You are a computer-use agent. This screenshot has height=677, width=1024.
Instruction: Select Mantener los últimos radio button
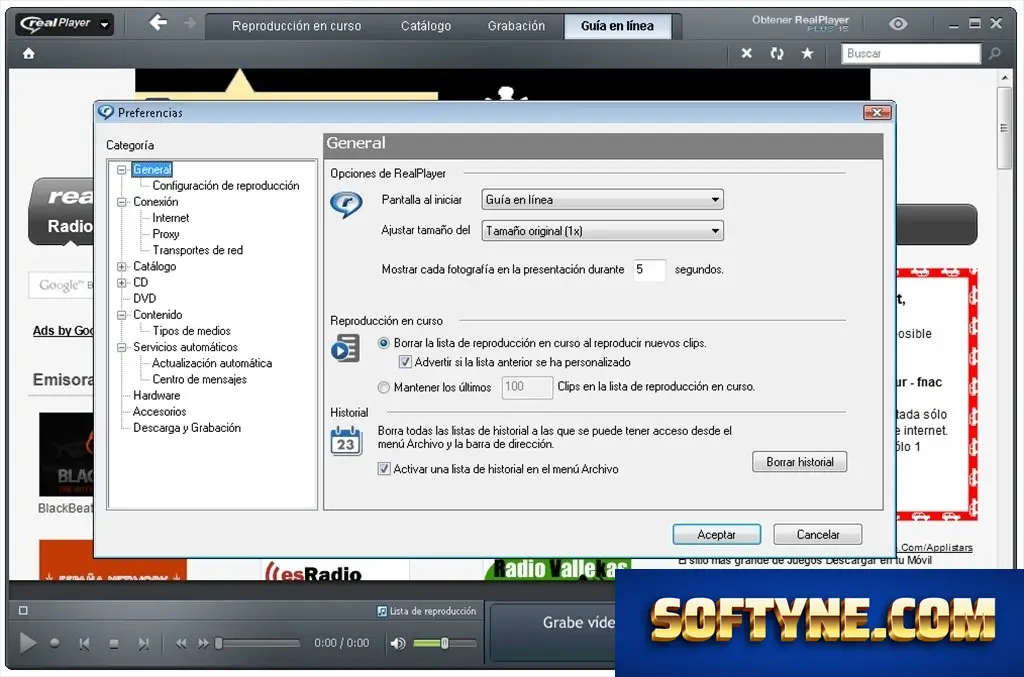[x=383, y=387]
